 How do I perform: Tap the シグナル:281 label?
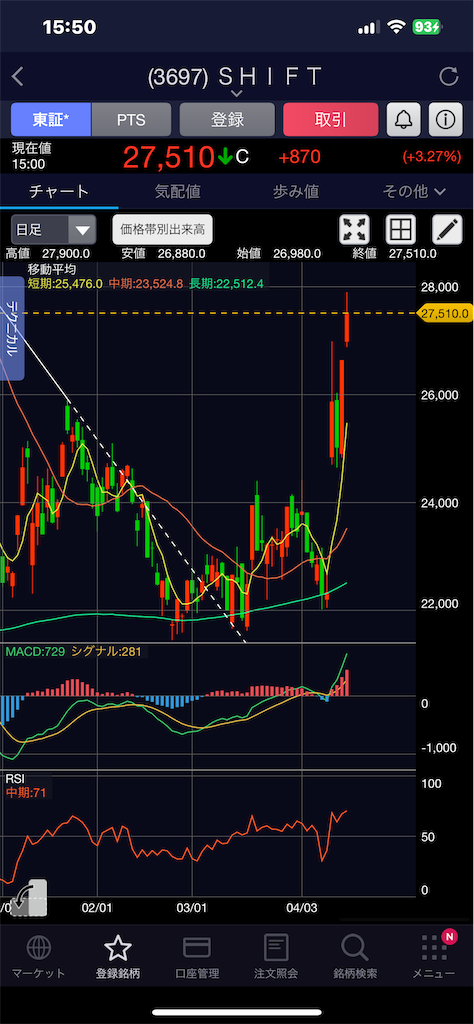pos(104,651)
